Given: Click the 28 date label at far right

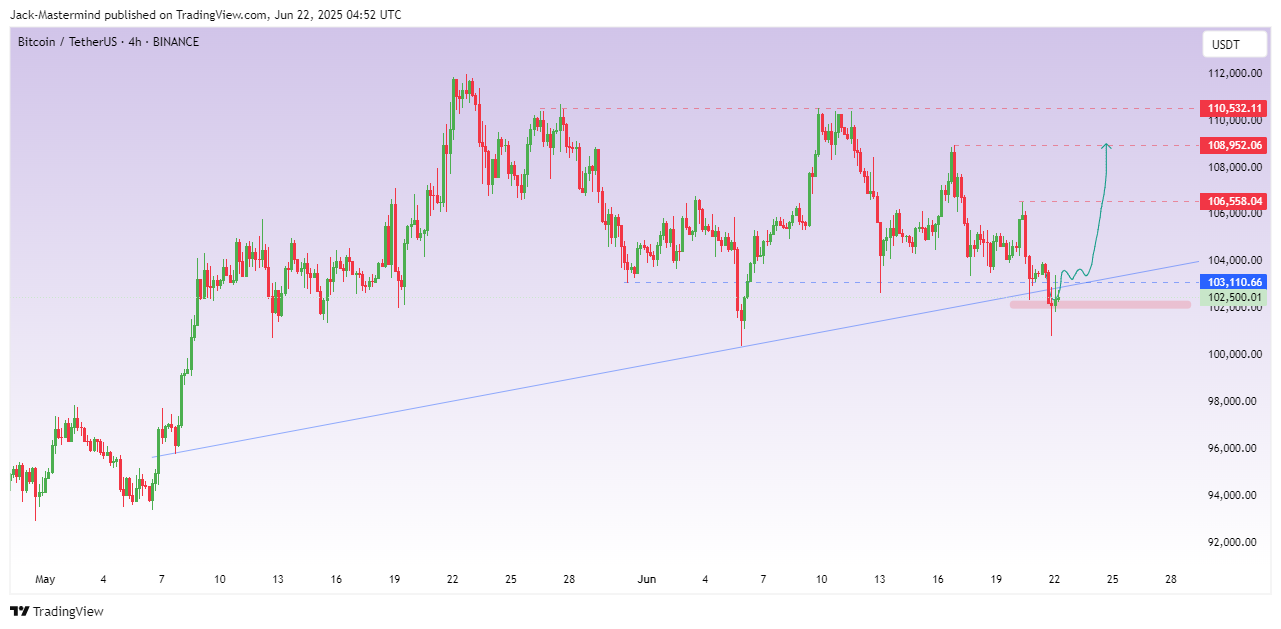Looking at the screenshot, I should pos(1171,579).
